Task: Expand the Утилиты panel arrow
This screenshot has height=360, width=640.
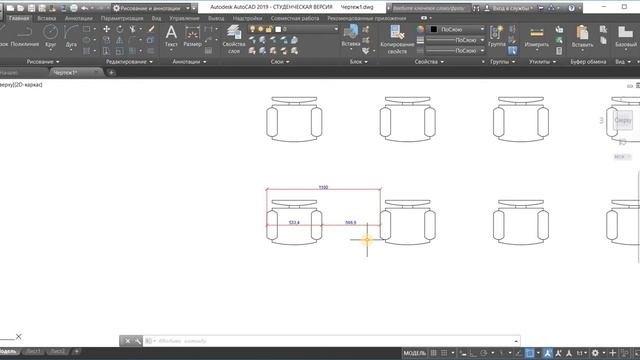Action: [554, 62]
